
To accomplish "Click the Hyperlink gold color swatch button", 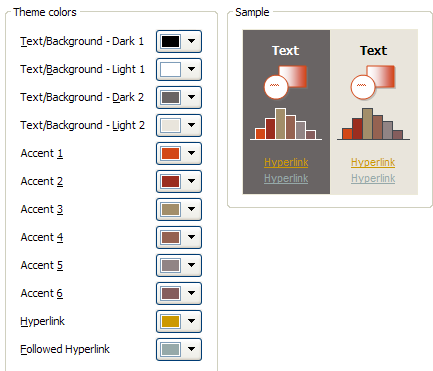I will (x=179, y=321).
